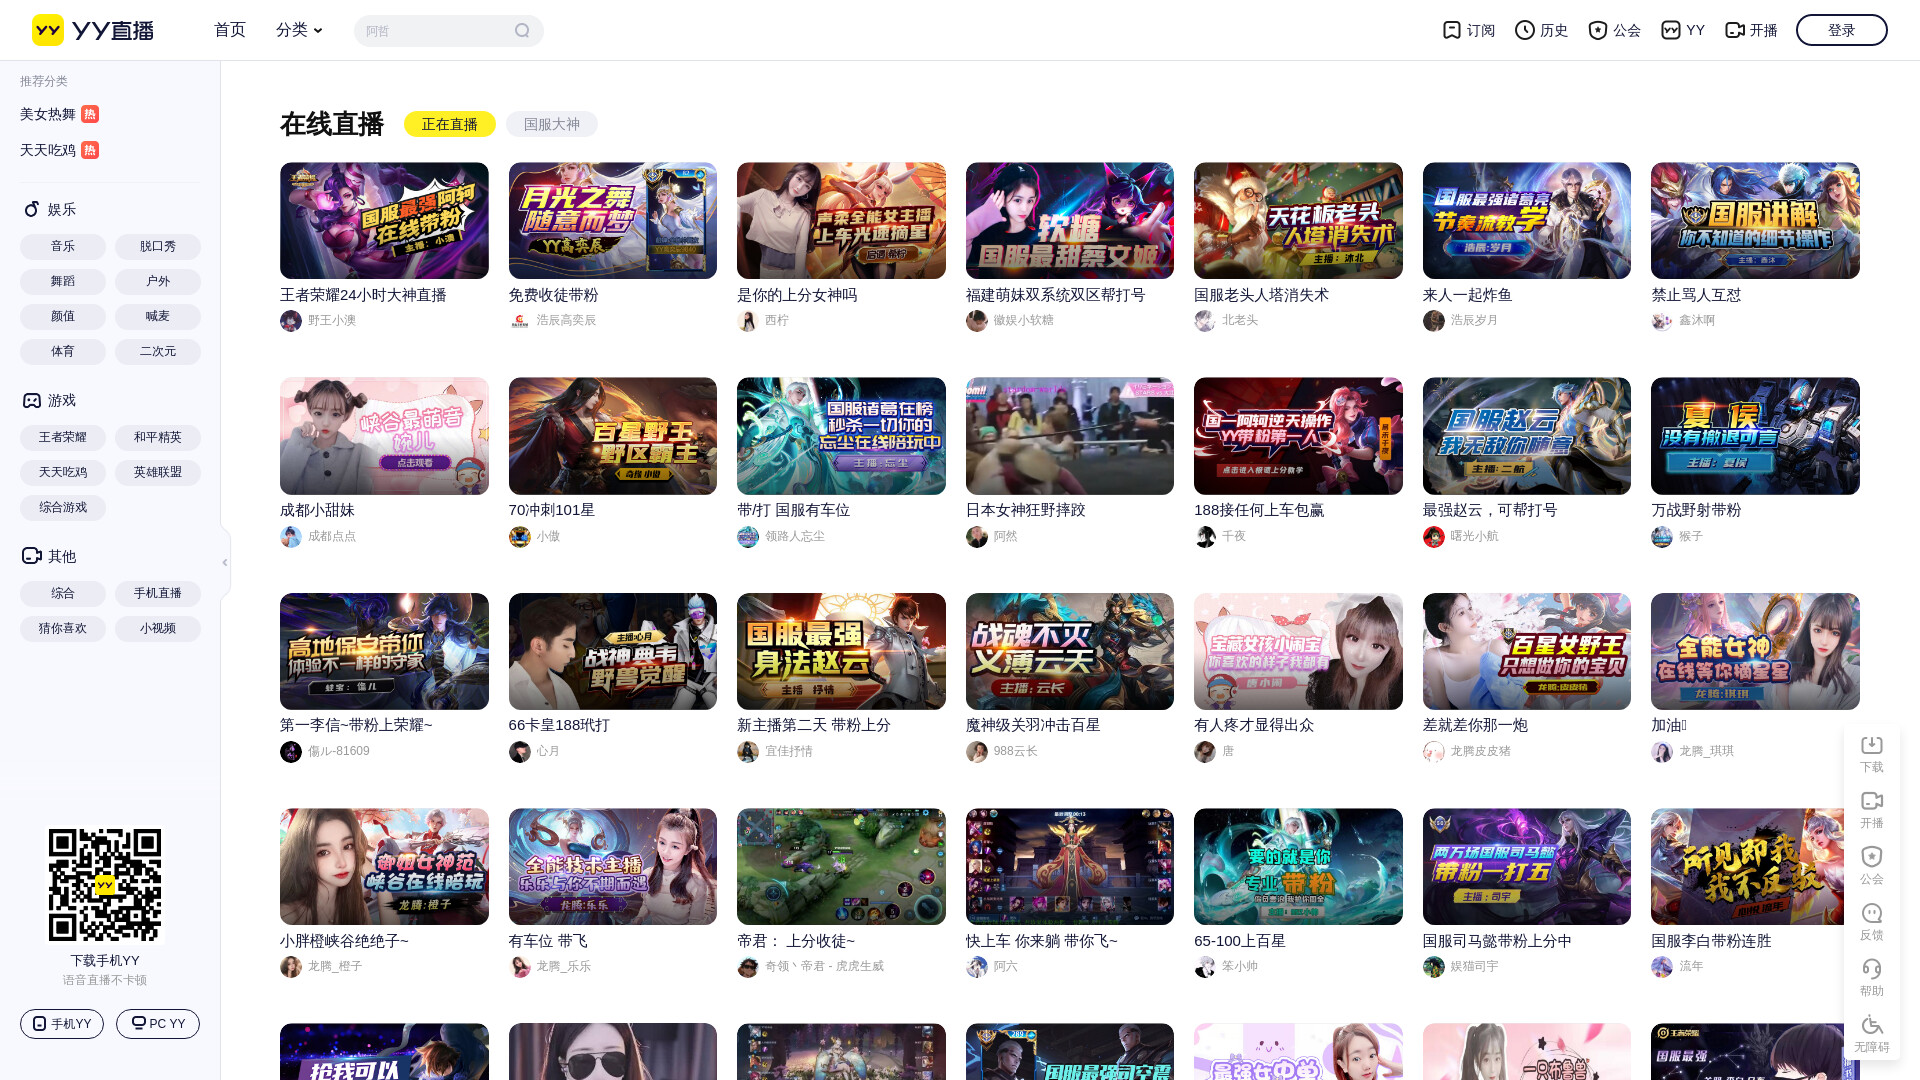
Task: Open 订阅 subscriptions in the header
Action: pyautogui.click(x=1468, y=30)
